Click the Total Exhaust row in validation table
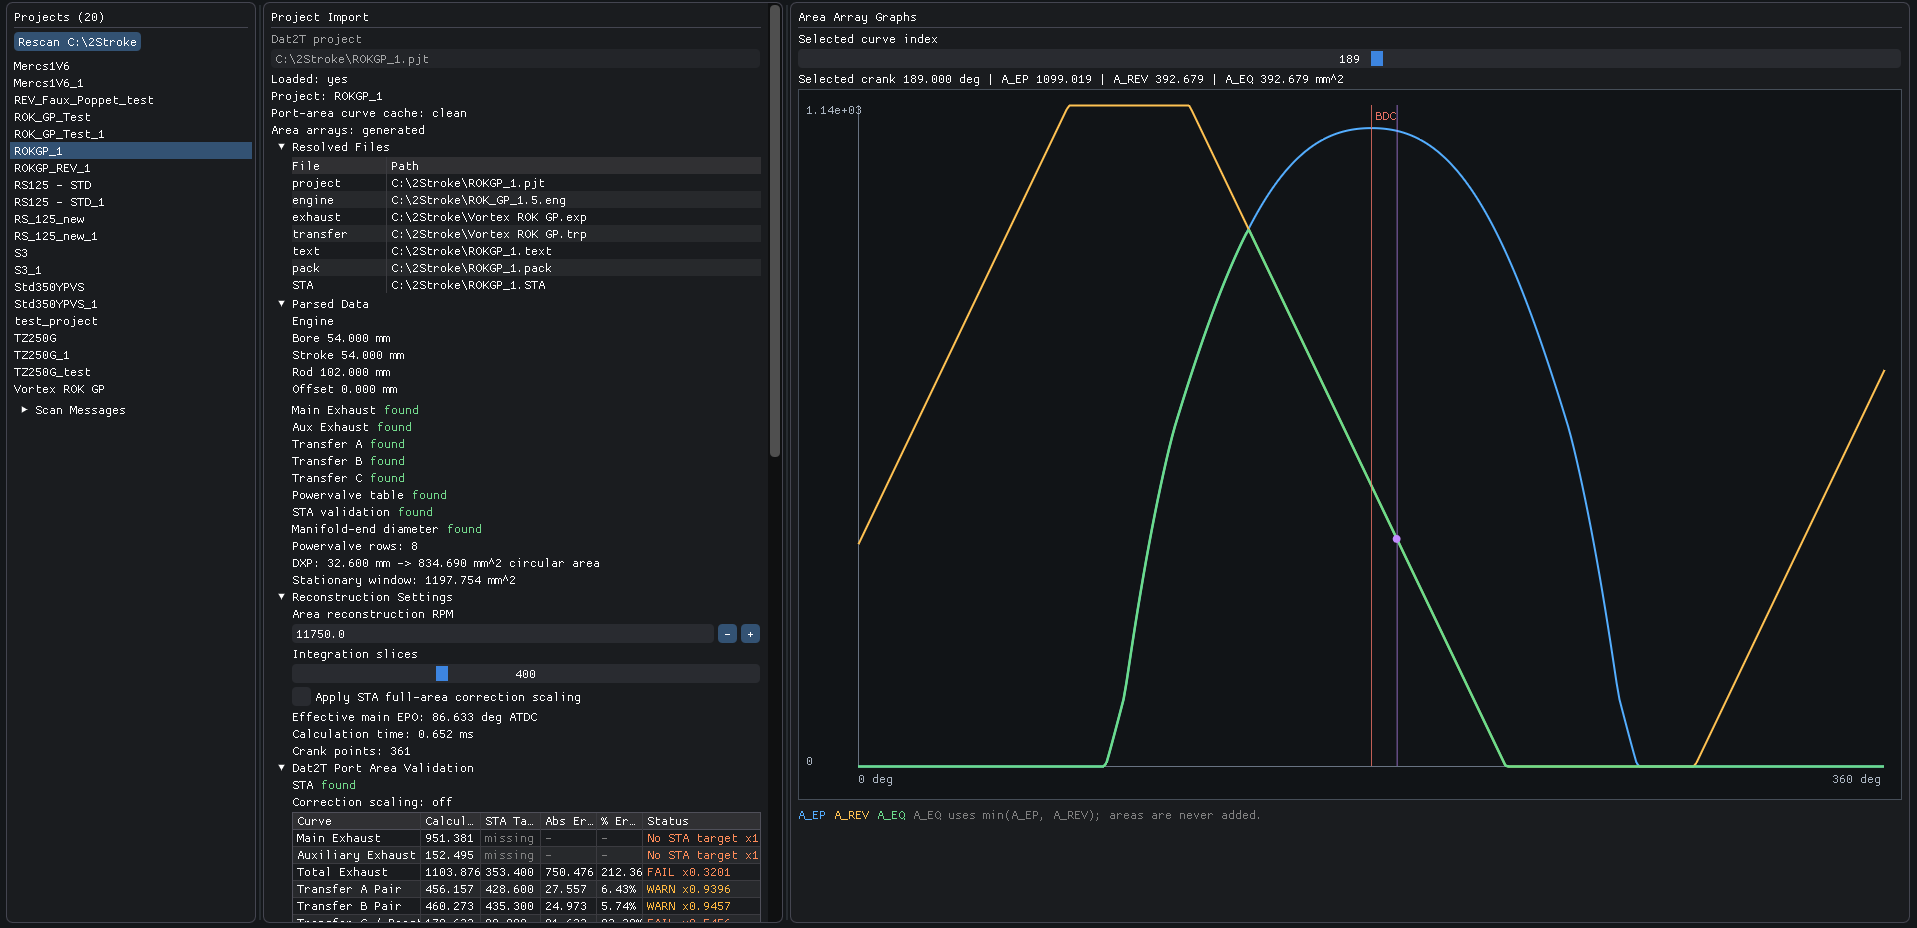The image size is (1917, 928). coord(526,872)
